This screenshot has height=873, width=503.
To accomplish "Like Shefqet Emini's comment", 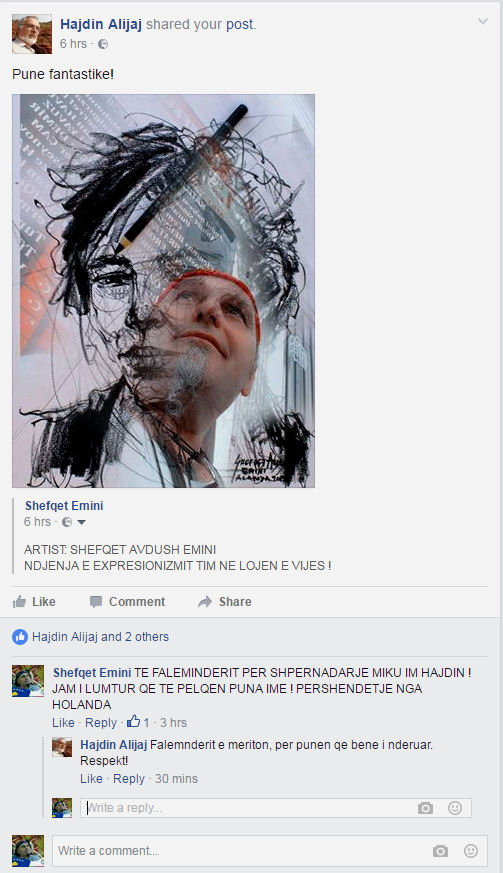I will (63, 723).
